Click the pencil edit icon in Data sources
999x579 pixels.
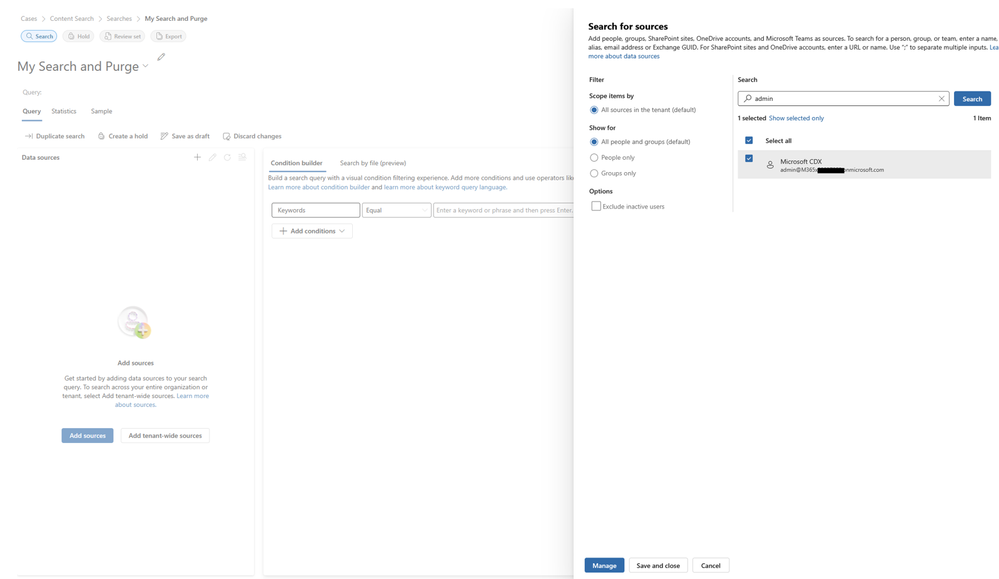point(212,157)
